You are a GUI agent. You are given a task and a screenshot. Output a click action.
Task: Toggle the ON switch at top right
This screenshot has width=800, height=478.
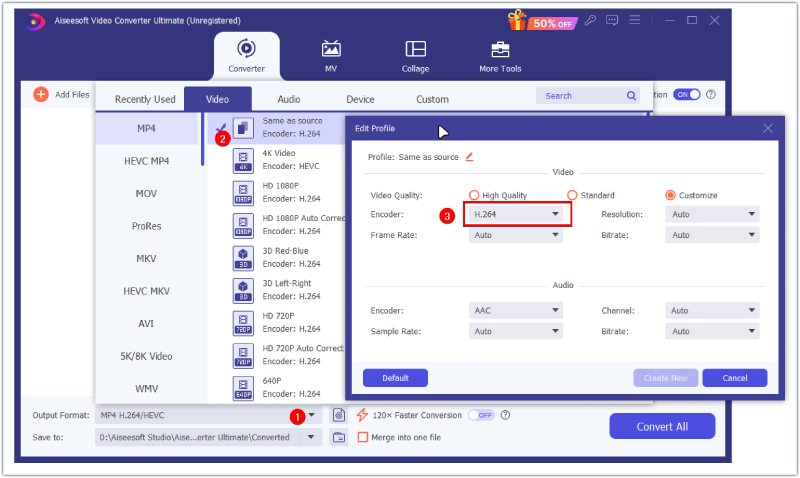click(x=686, y=94)
